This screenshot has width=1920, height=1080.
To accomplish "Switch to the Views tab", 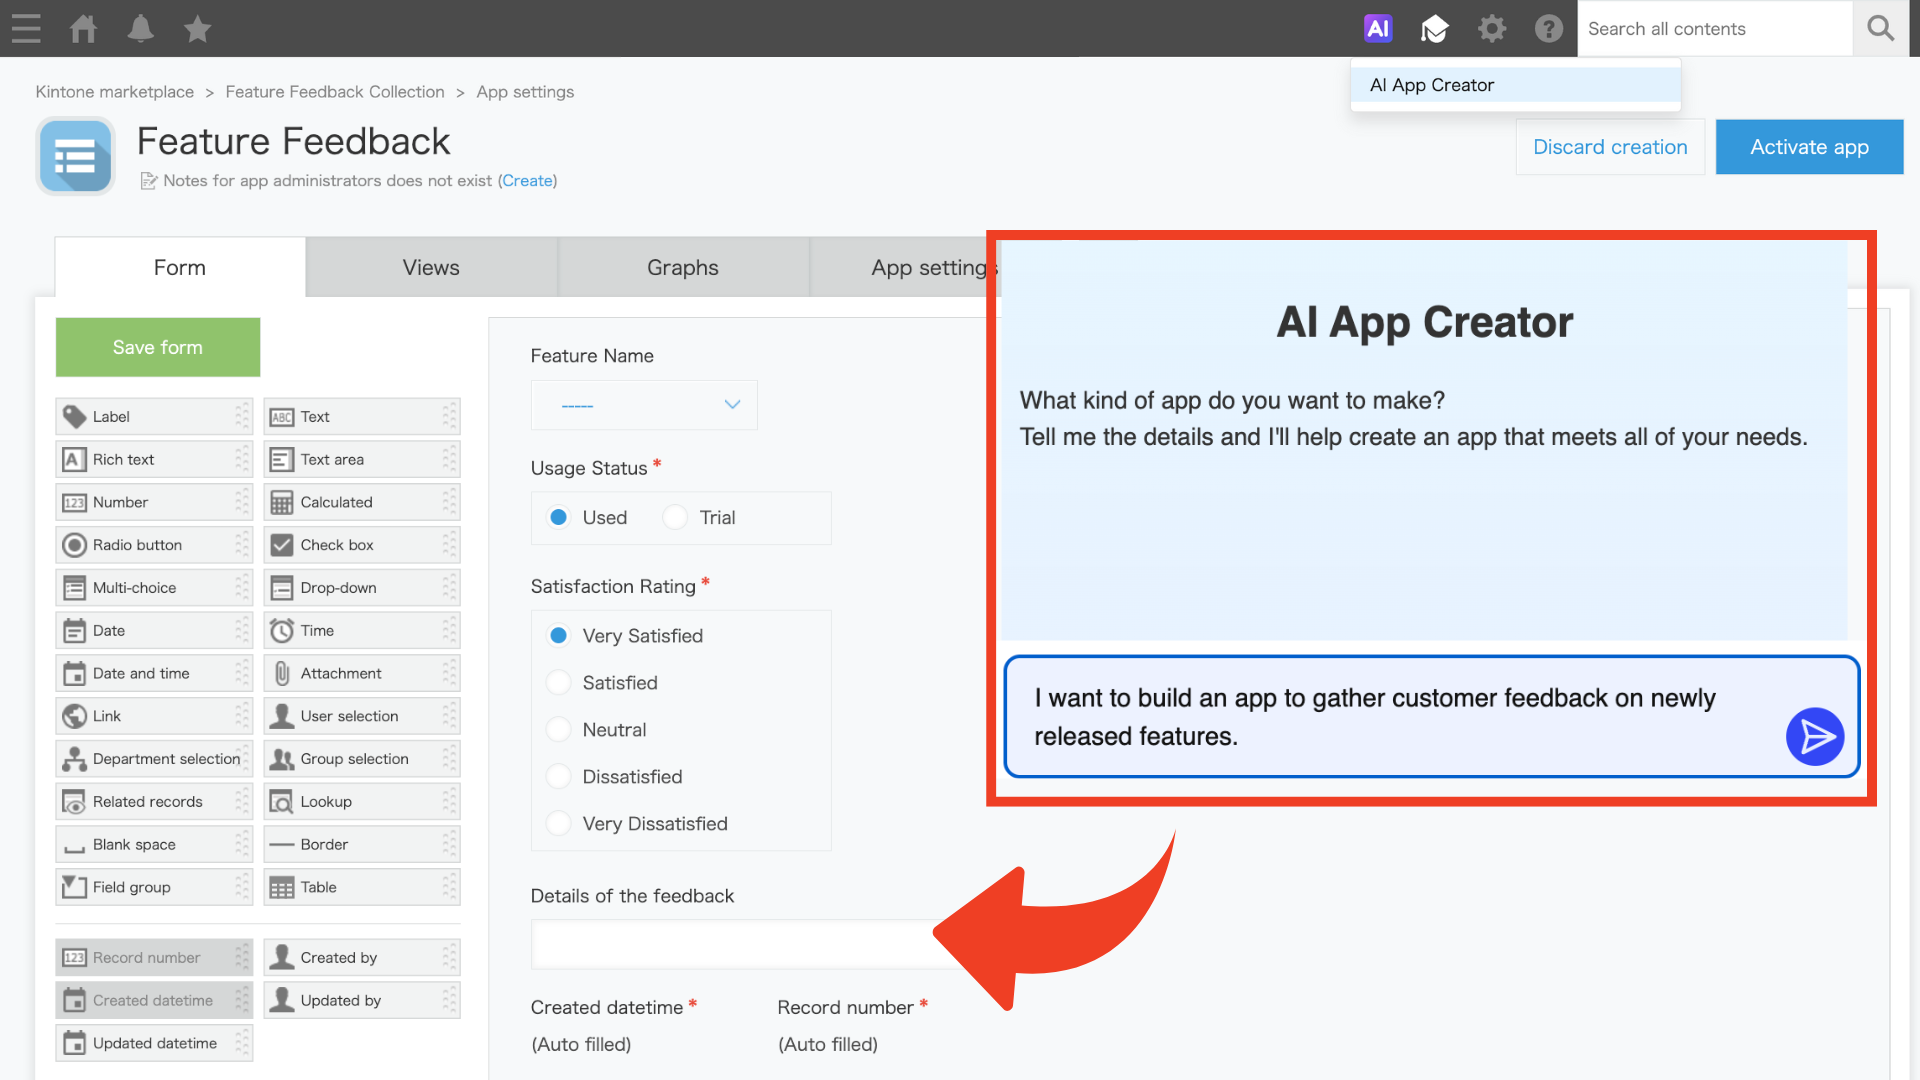I will pyautogui.click(x=431, y=267).
